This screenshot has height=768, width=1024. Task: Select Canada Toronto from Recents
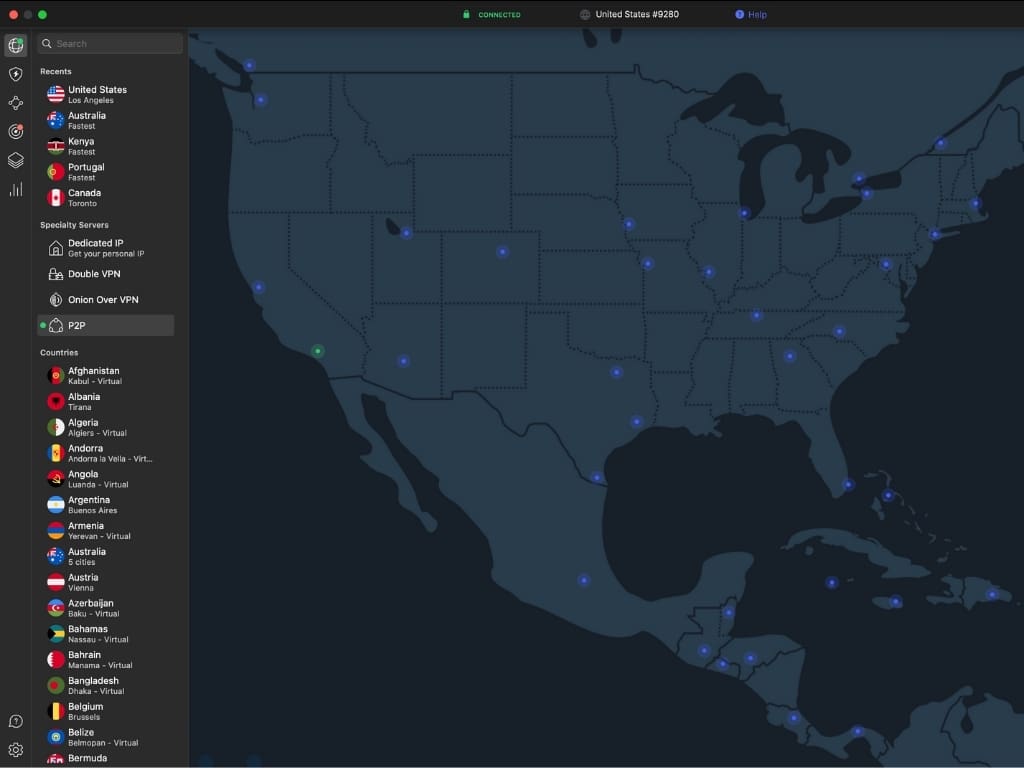(85, 197)
